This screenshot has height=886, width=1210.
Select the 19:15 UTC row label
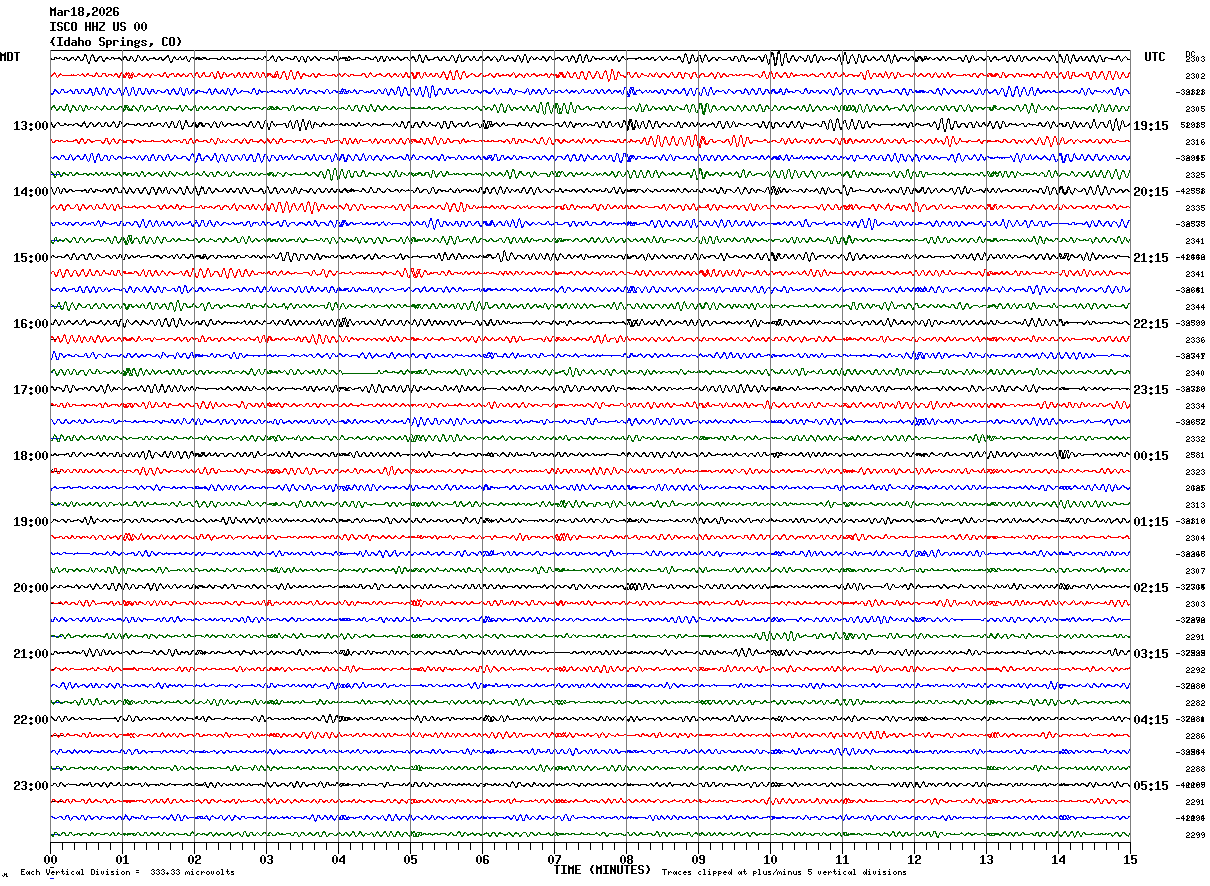click(1150, 126)
